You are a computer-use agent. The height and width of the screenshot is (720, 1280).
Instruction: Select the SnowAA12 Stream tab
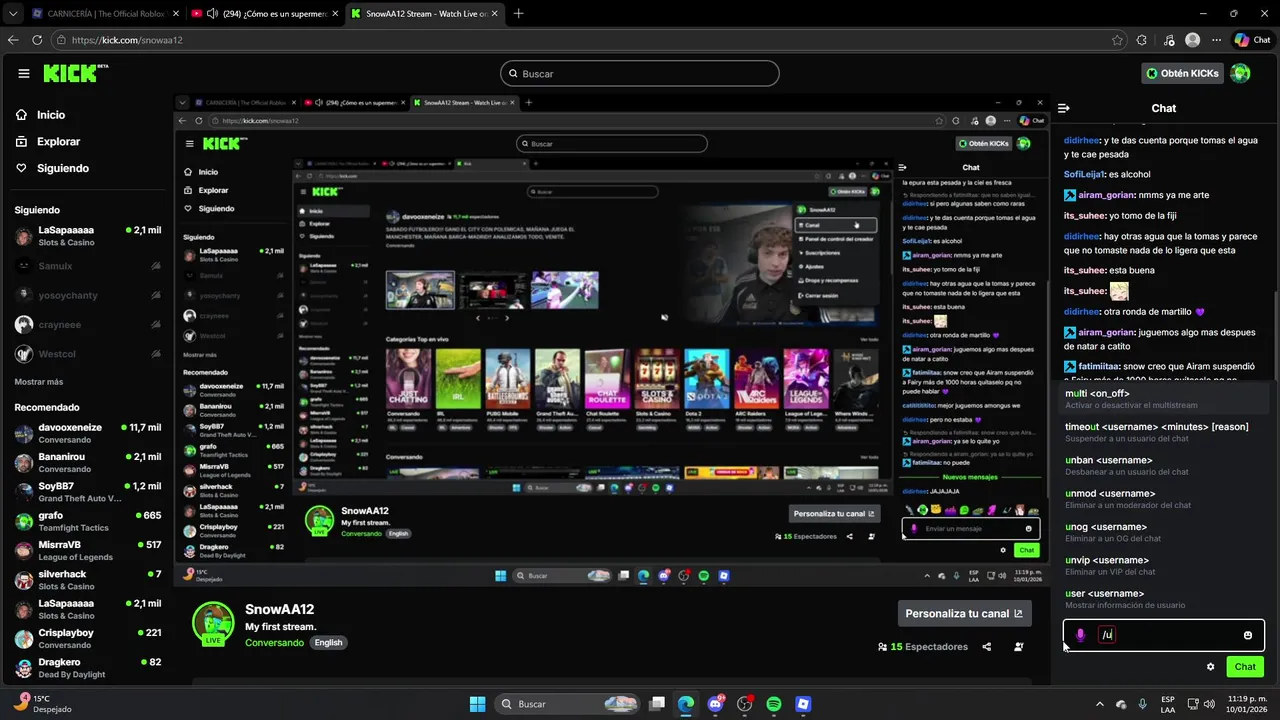coord(422,14)
